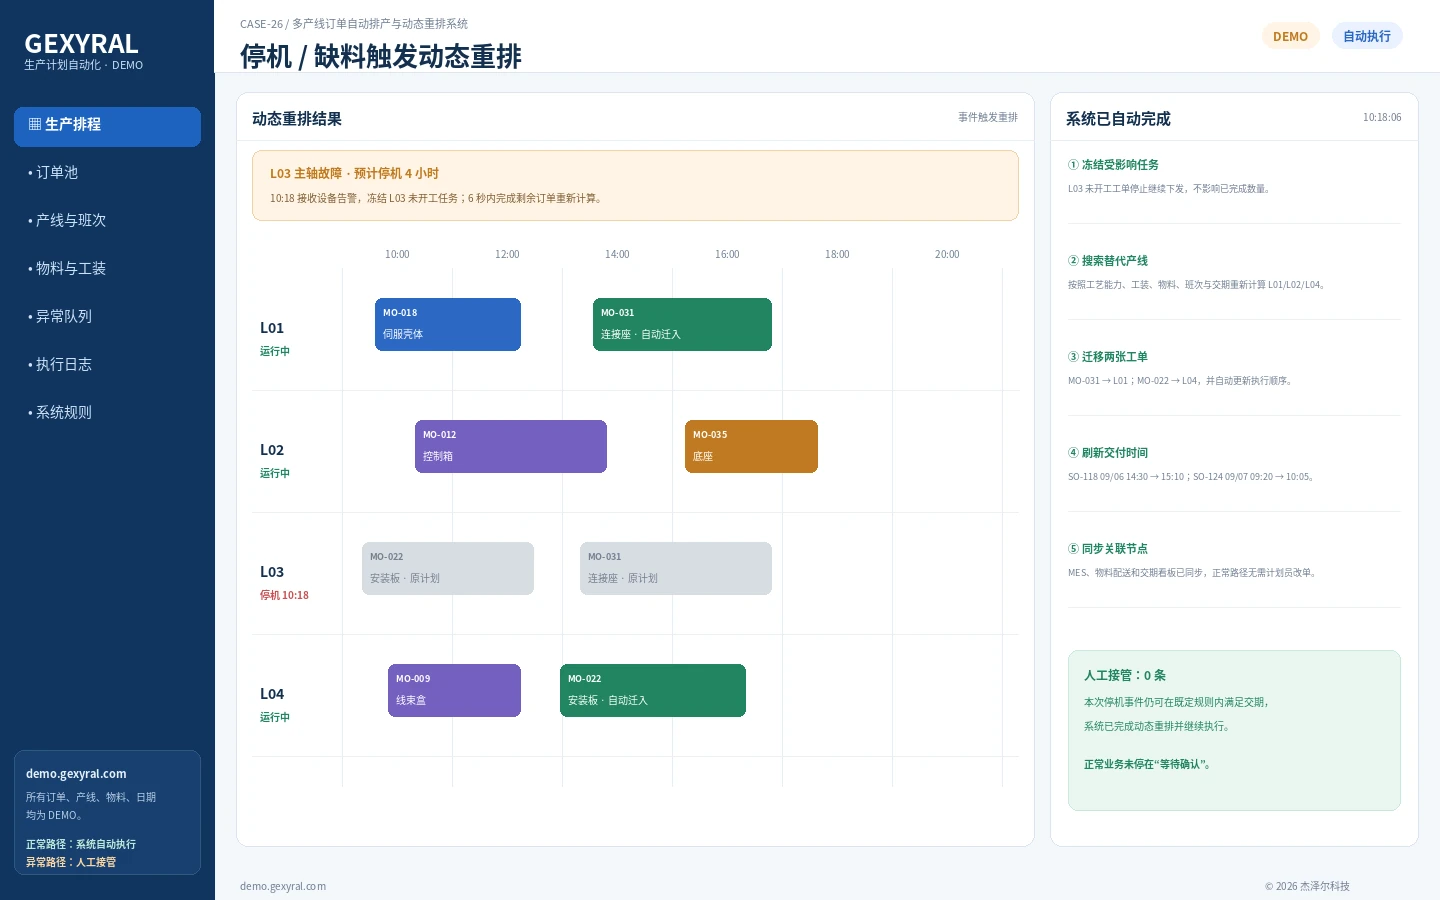The image size is (1440, 900).
Task: Select grey MO-031 连接座 原计划 block
Action: [676, 568]
